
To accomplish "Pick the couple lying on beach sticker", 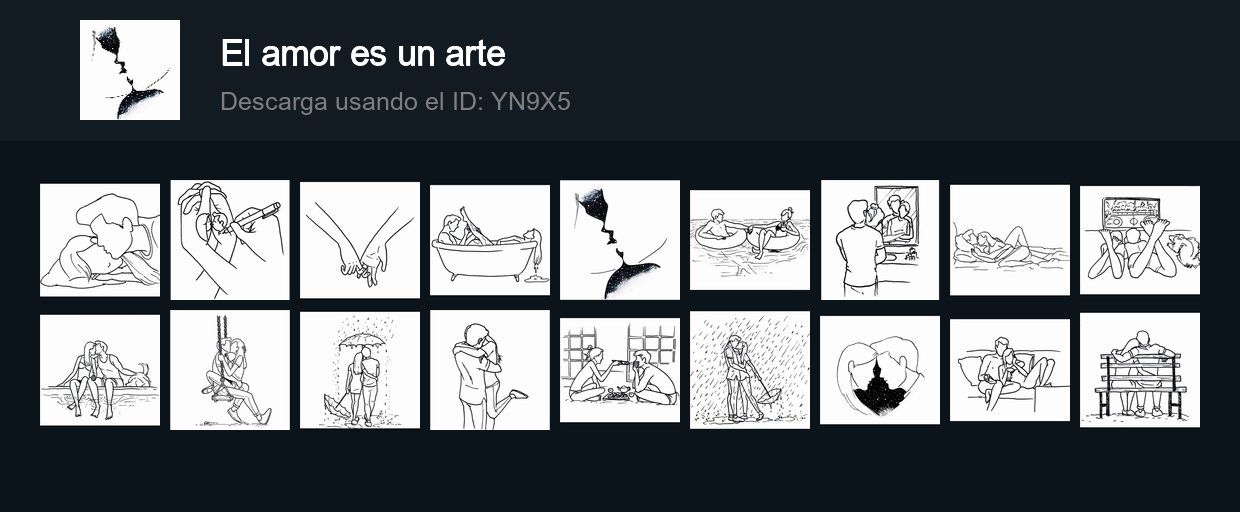I will click(x=1010, y=240).
